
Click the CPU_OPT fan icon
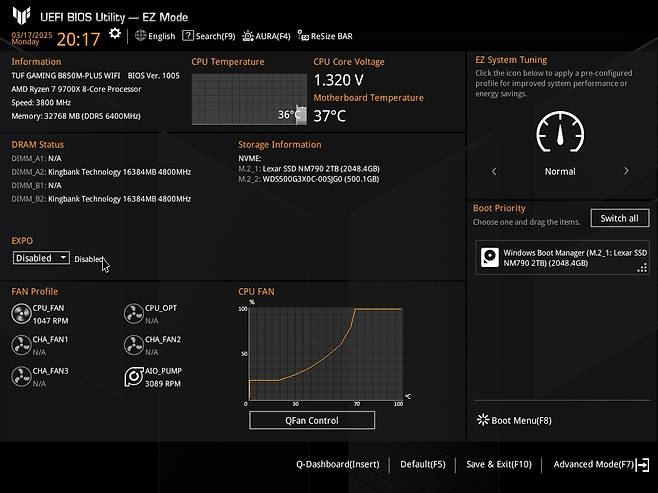pyautogui.click(x=134, y=315)
